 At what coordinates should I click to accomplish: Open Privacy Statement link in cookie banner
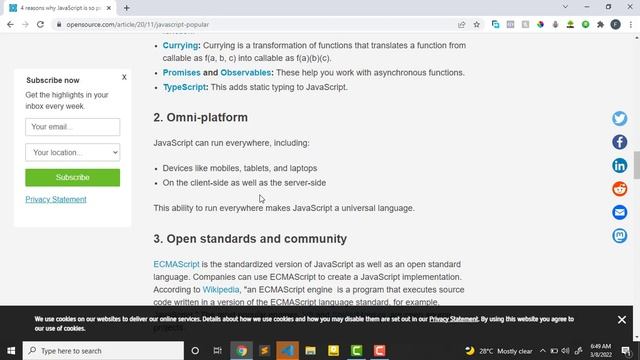(453, 319)
